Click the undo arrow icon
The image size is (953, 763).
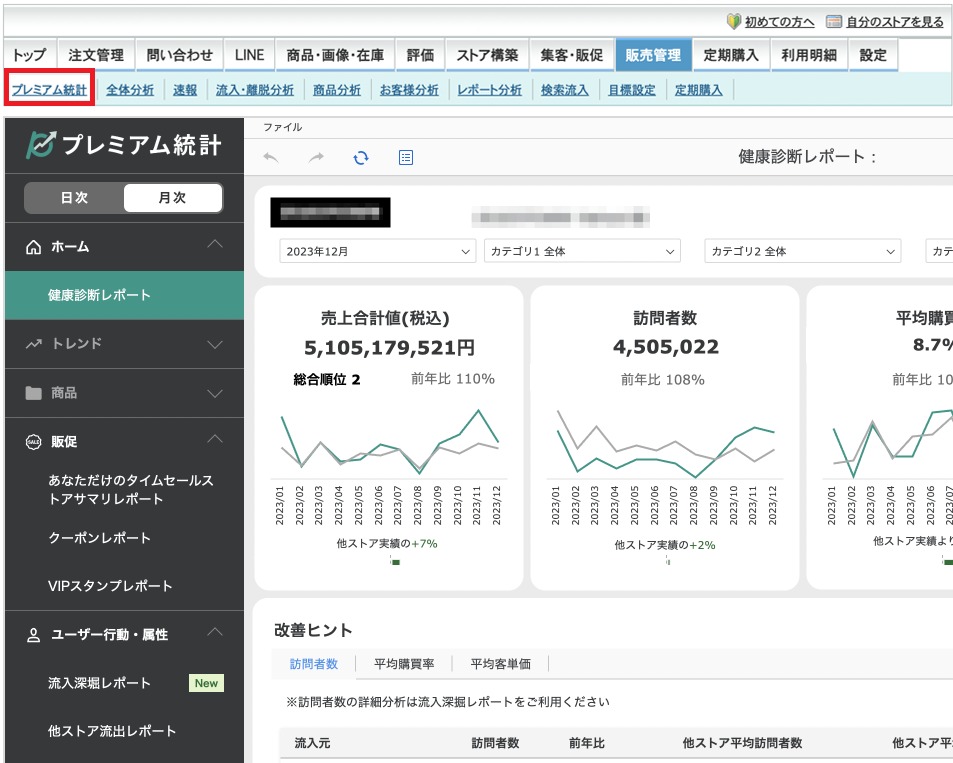[x=271, y=157]
